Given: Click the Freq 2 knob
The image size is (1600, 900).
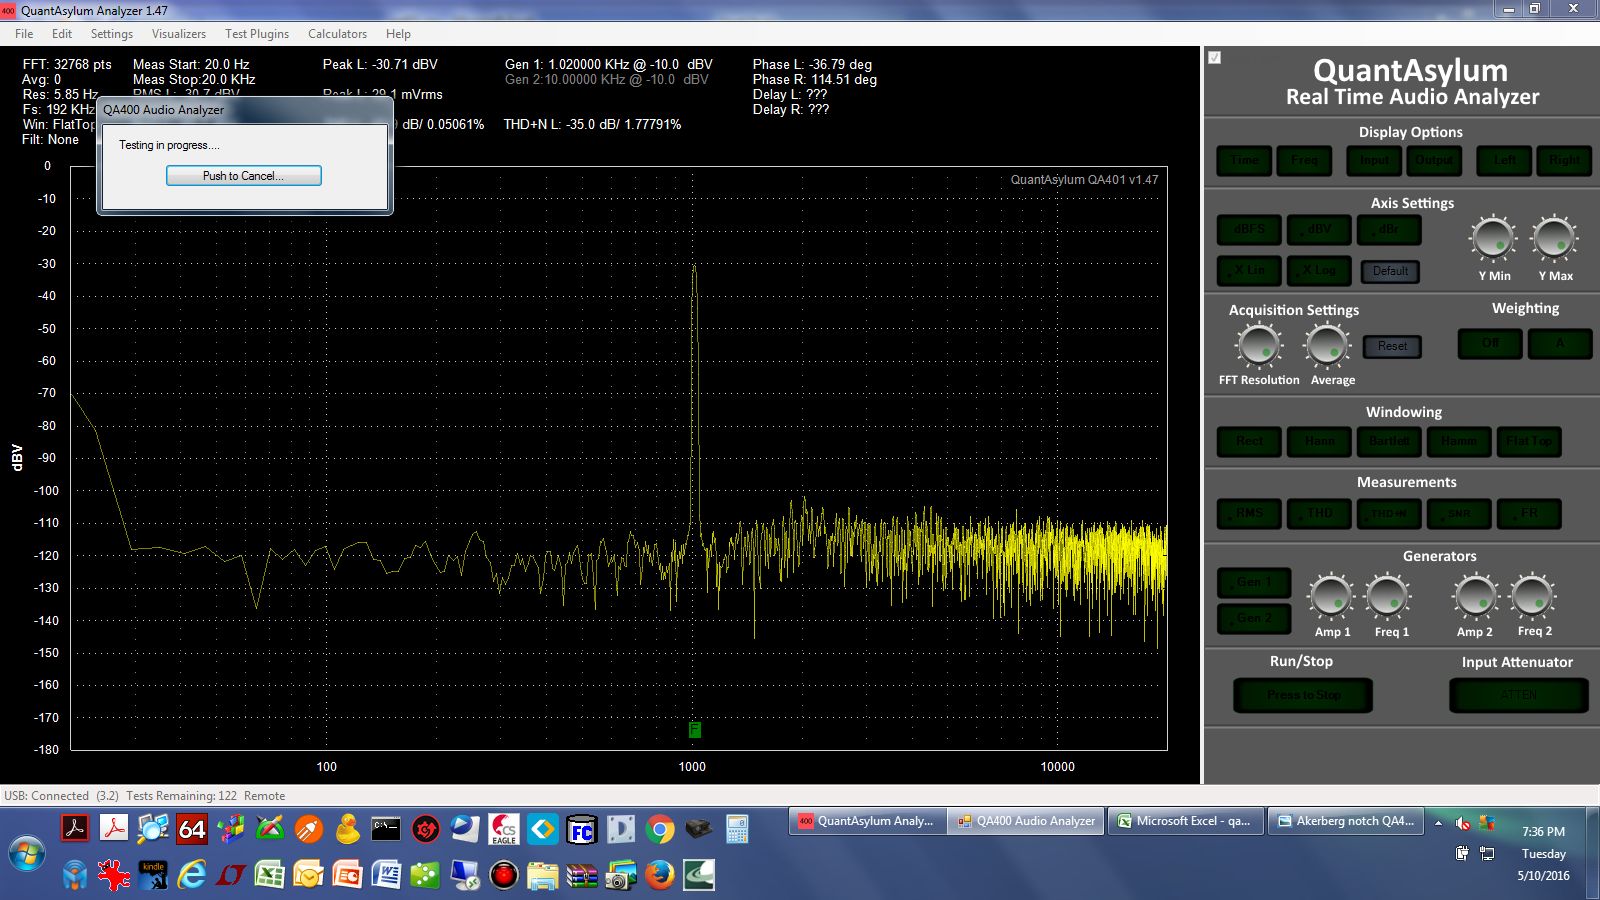Looking at the screenshot, I should (x=1532, y=597).
